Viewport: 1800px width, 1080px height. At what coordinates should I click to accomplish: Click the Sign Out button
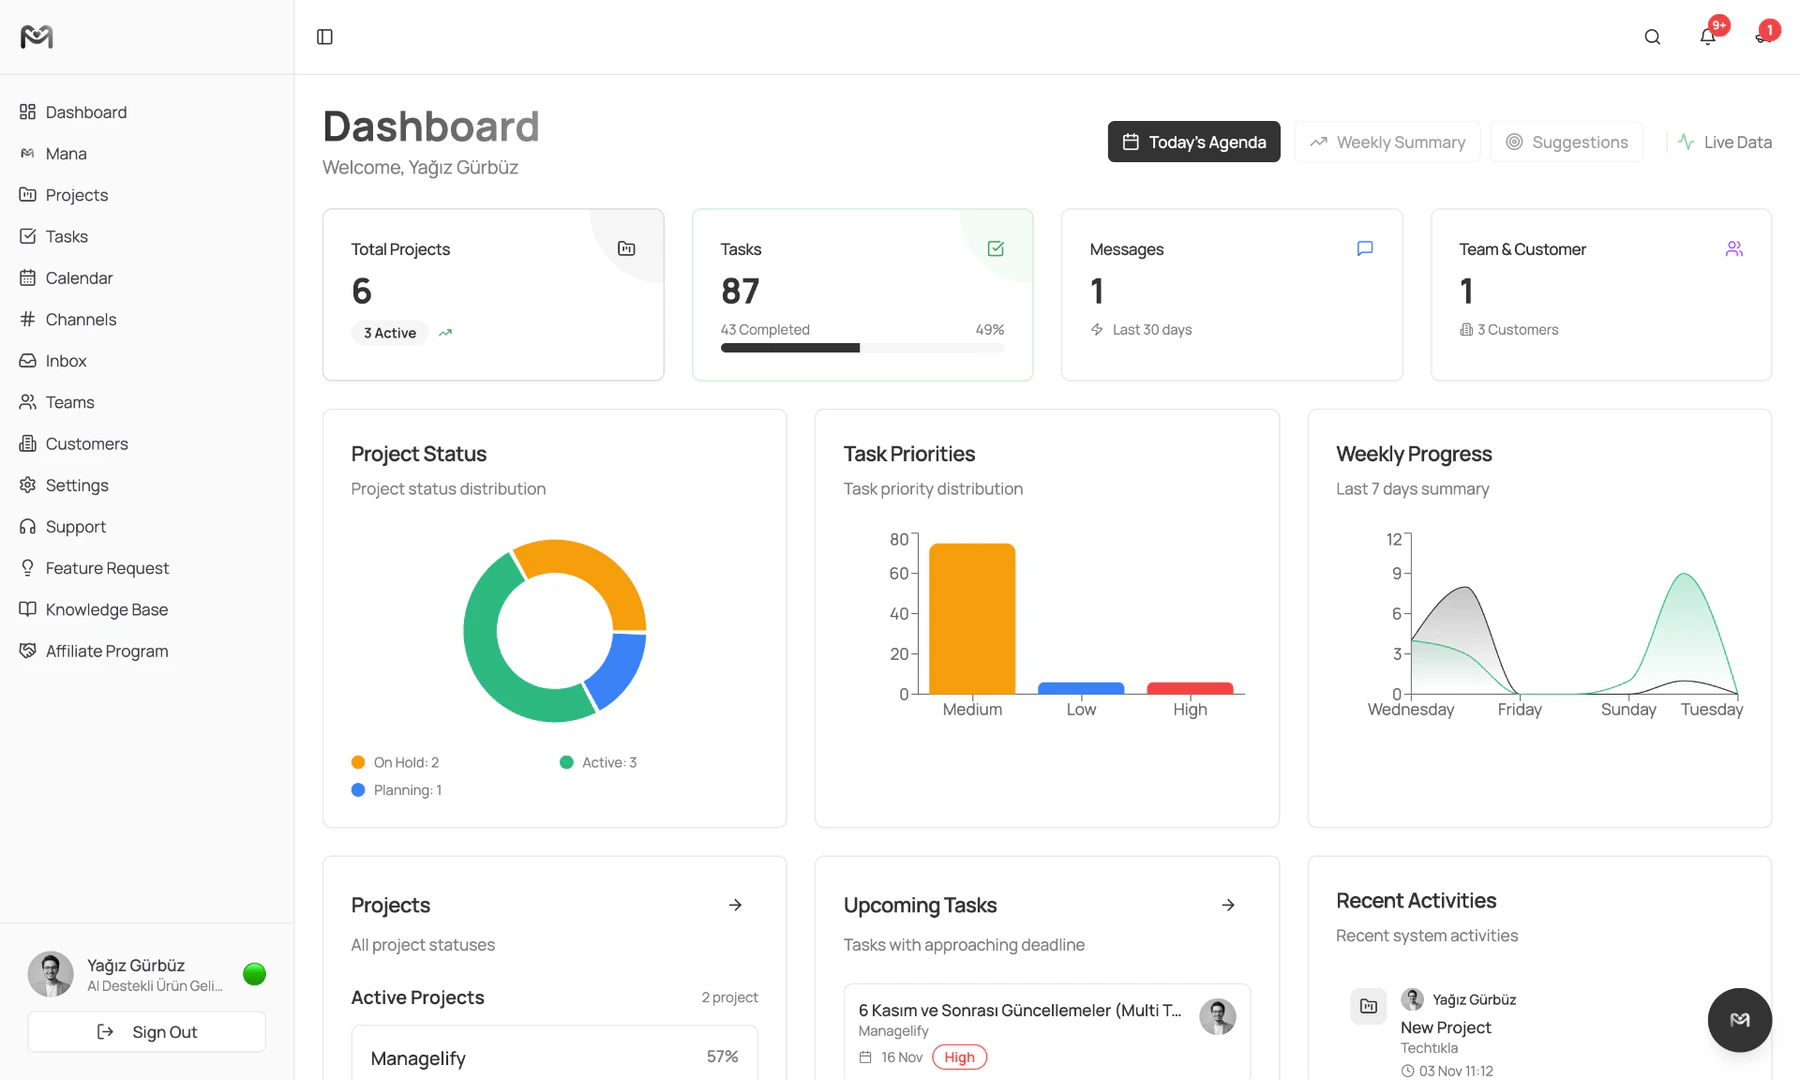146,1031
